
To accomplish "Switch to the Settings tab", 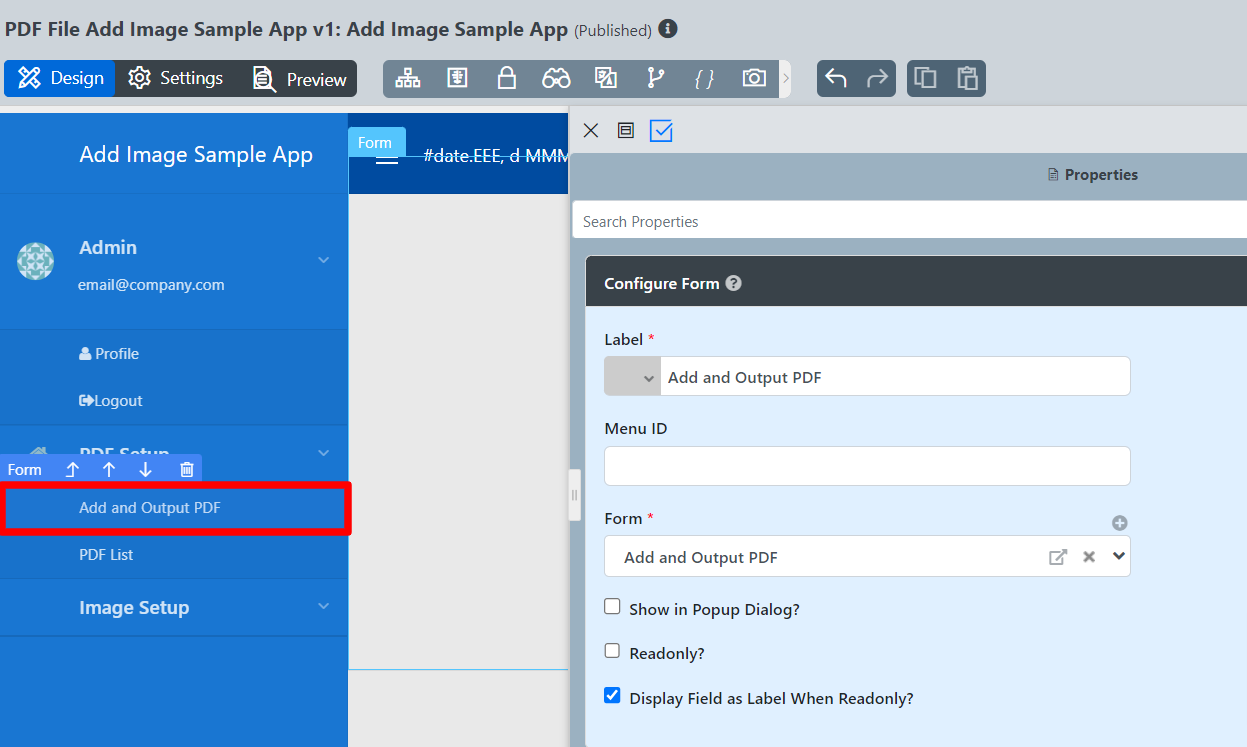I will [x=176, y=78].
